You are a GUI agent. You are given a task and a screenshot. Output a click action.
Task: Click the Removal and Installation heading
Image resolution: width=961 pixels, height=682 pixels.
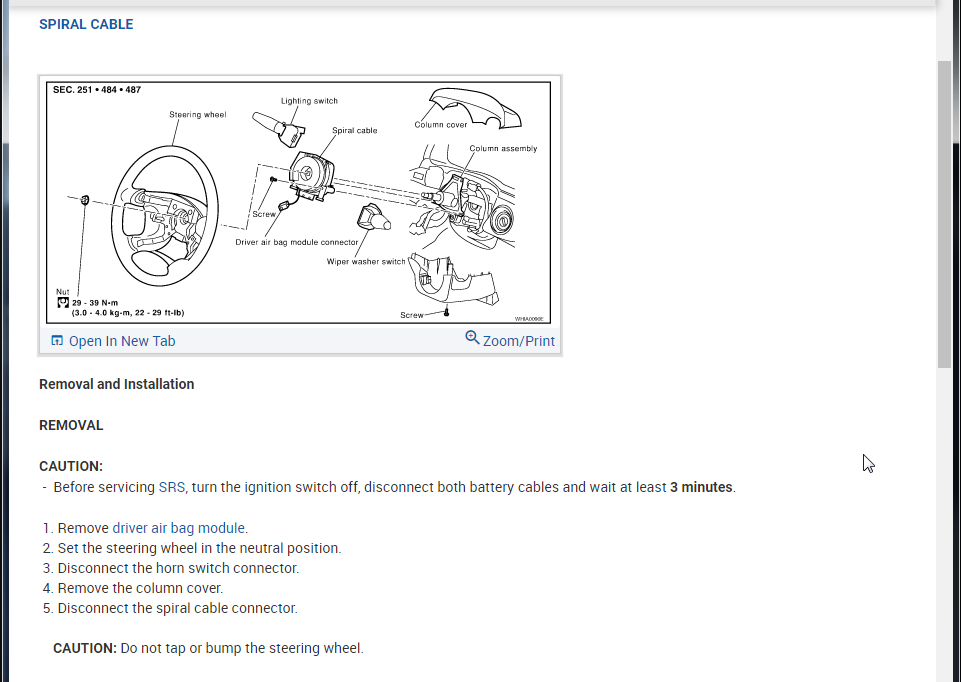(x=116, y=384)
